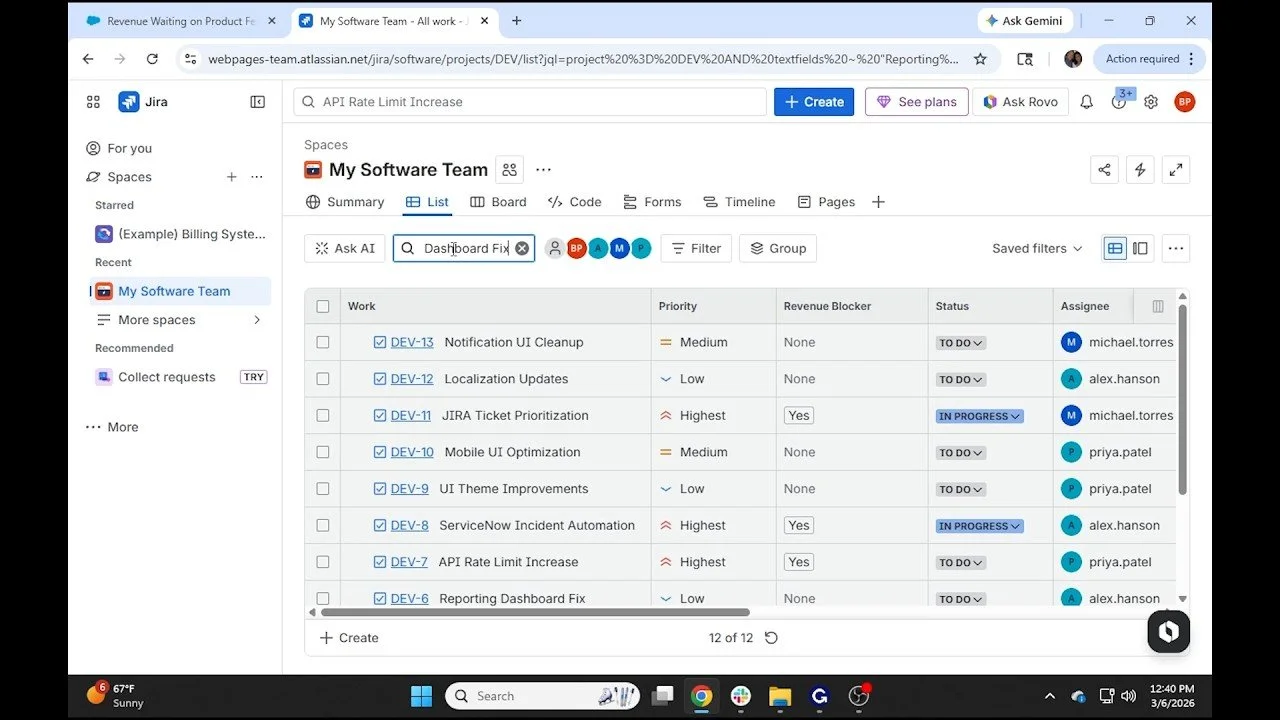Collapse the sidebar with the panel icon
This screenshot has height=720, width=1280.
pos(257,102)
